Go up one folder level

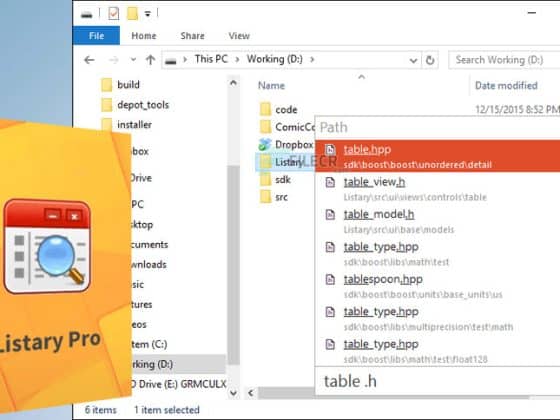[x=150, y=60]
